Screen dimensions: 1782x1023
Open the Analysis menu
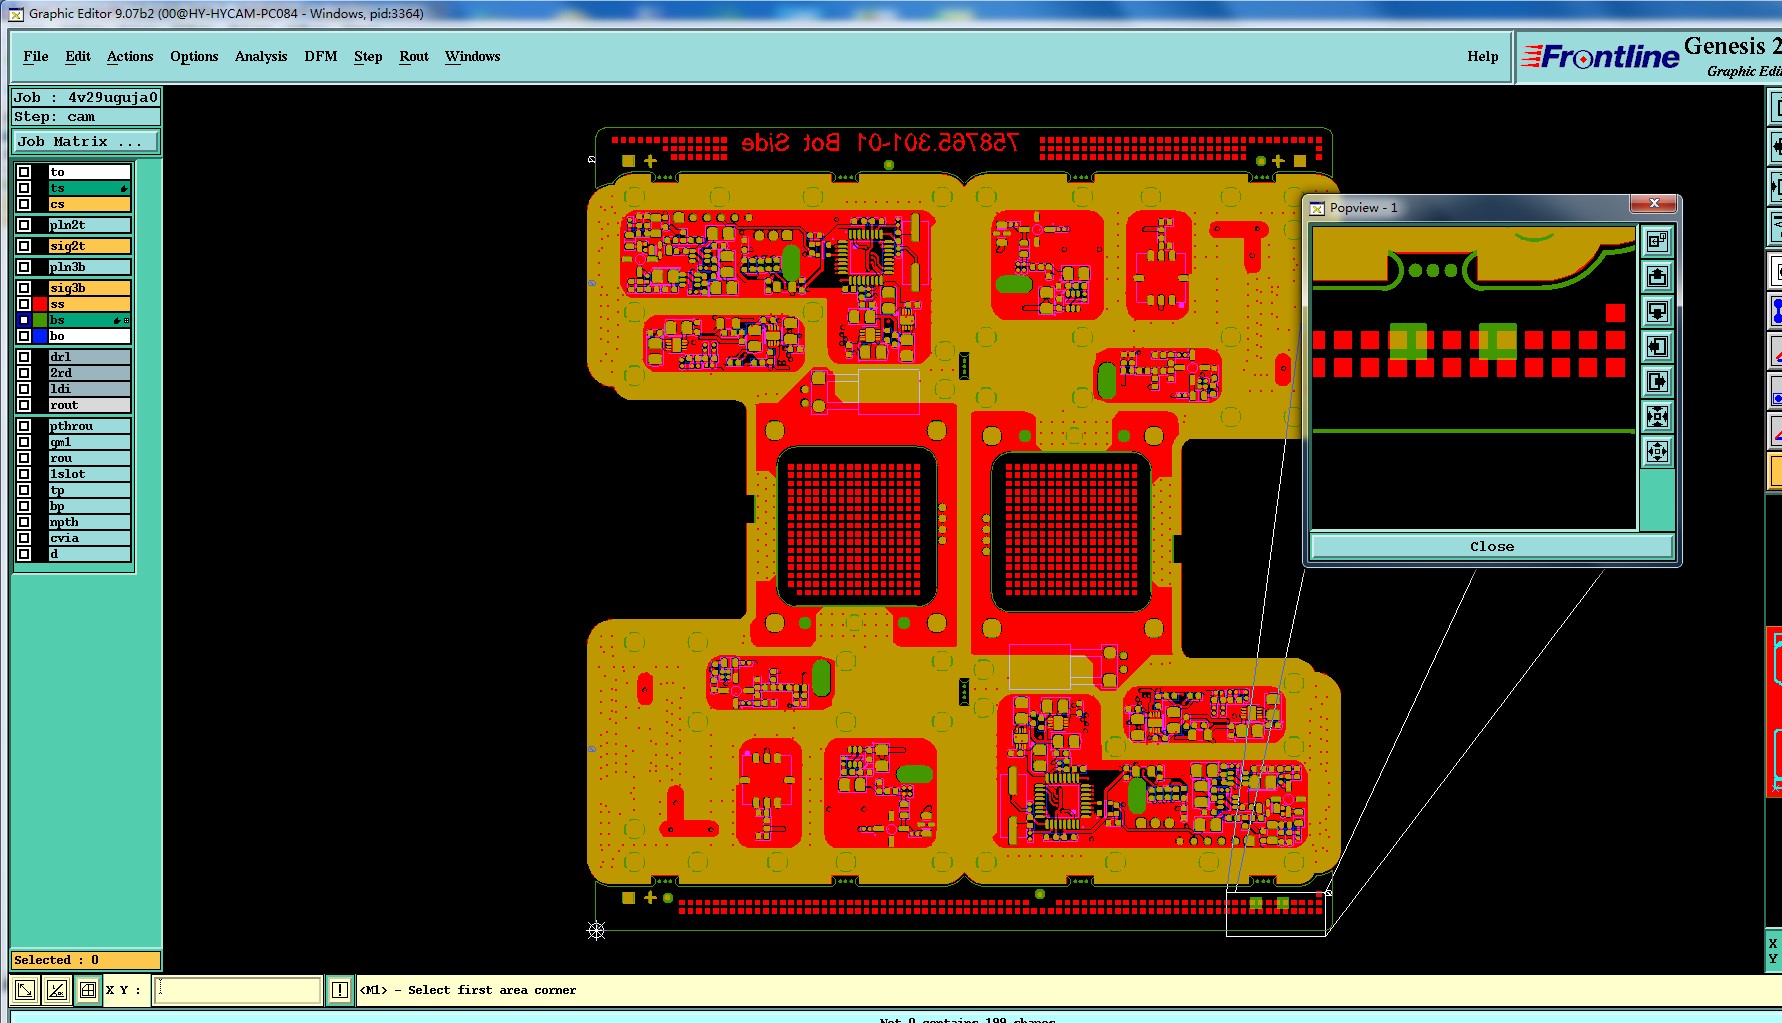[261, 57]
